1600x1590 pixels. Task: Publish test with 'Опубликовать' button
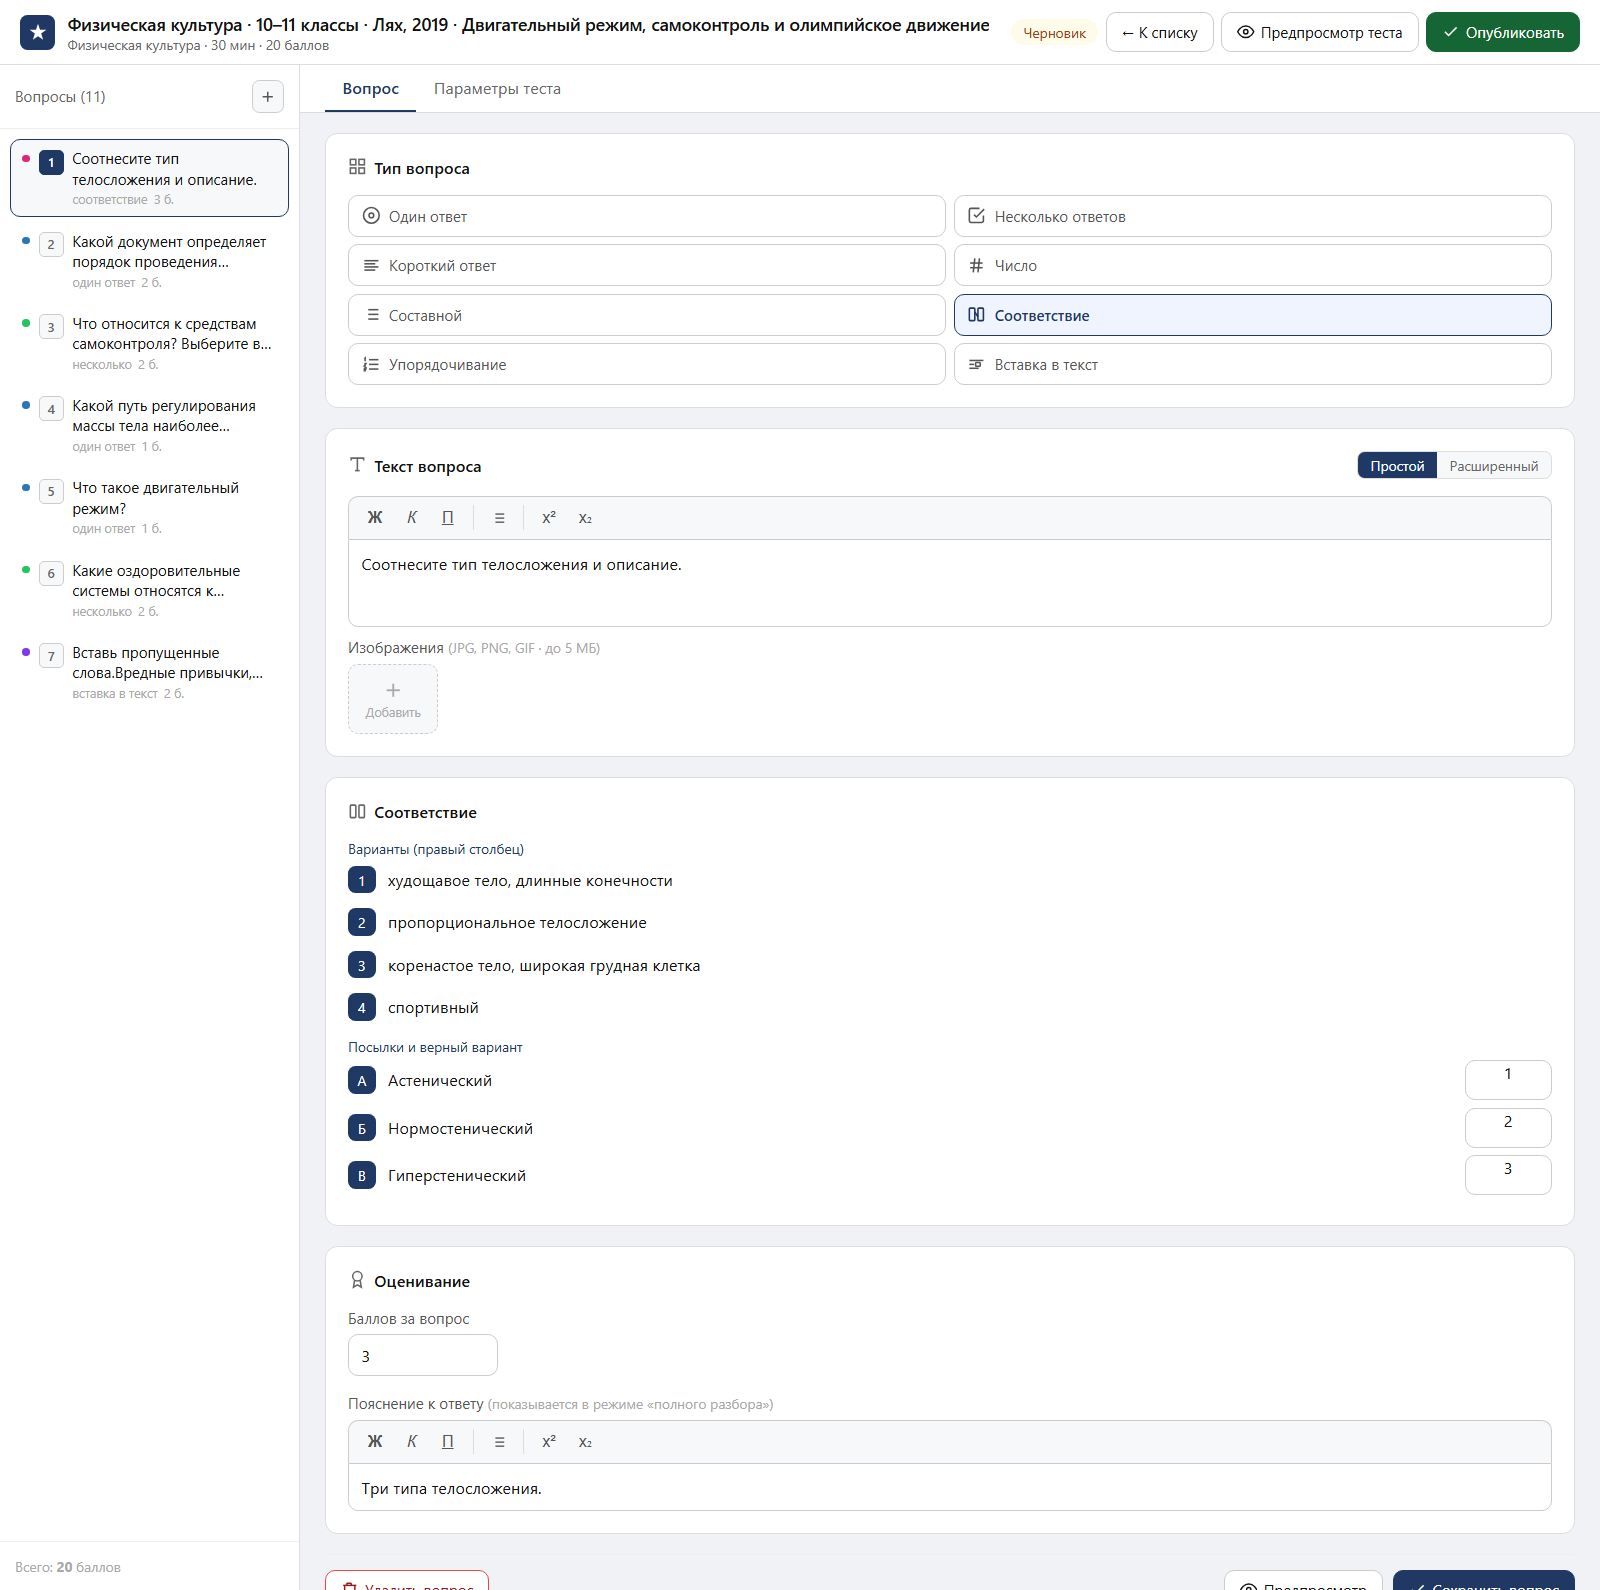(x=1502, y=32)
